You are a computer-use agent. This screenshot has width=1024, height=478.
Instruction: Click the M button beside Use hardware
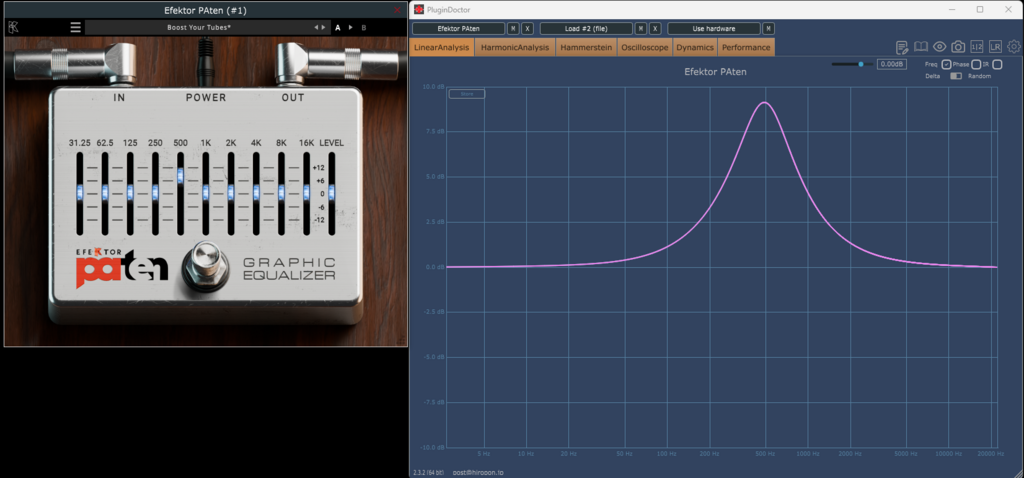click(769, 29)
